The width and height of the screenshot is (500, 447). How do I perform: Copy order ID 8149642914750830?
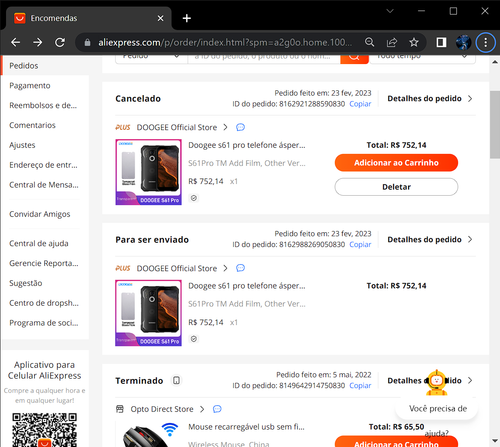[360, 386]
